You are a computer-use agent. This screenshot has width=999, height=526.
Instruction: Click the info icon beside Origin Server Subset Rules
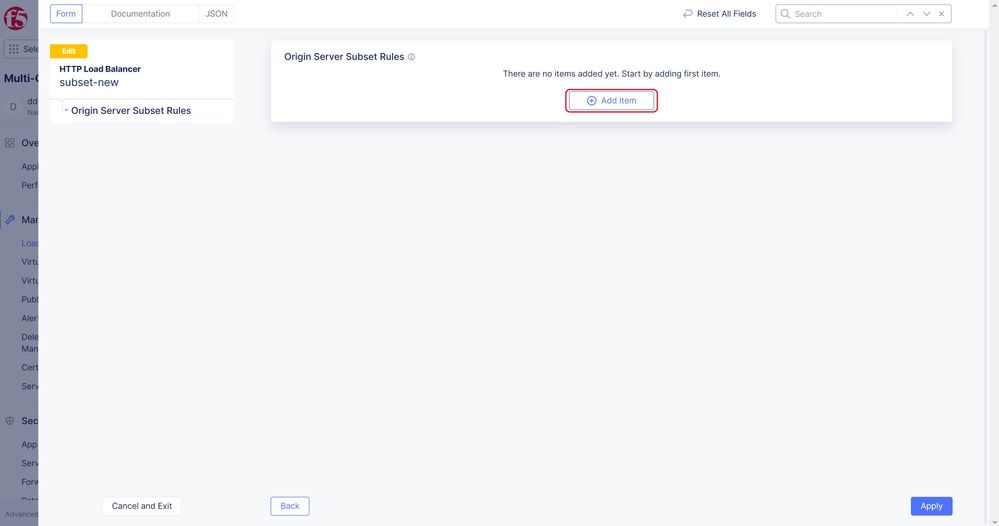click(x=412, y=57)
